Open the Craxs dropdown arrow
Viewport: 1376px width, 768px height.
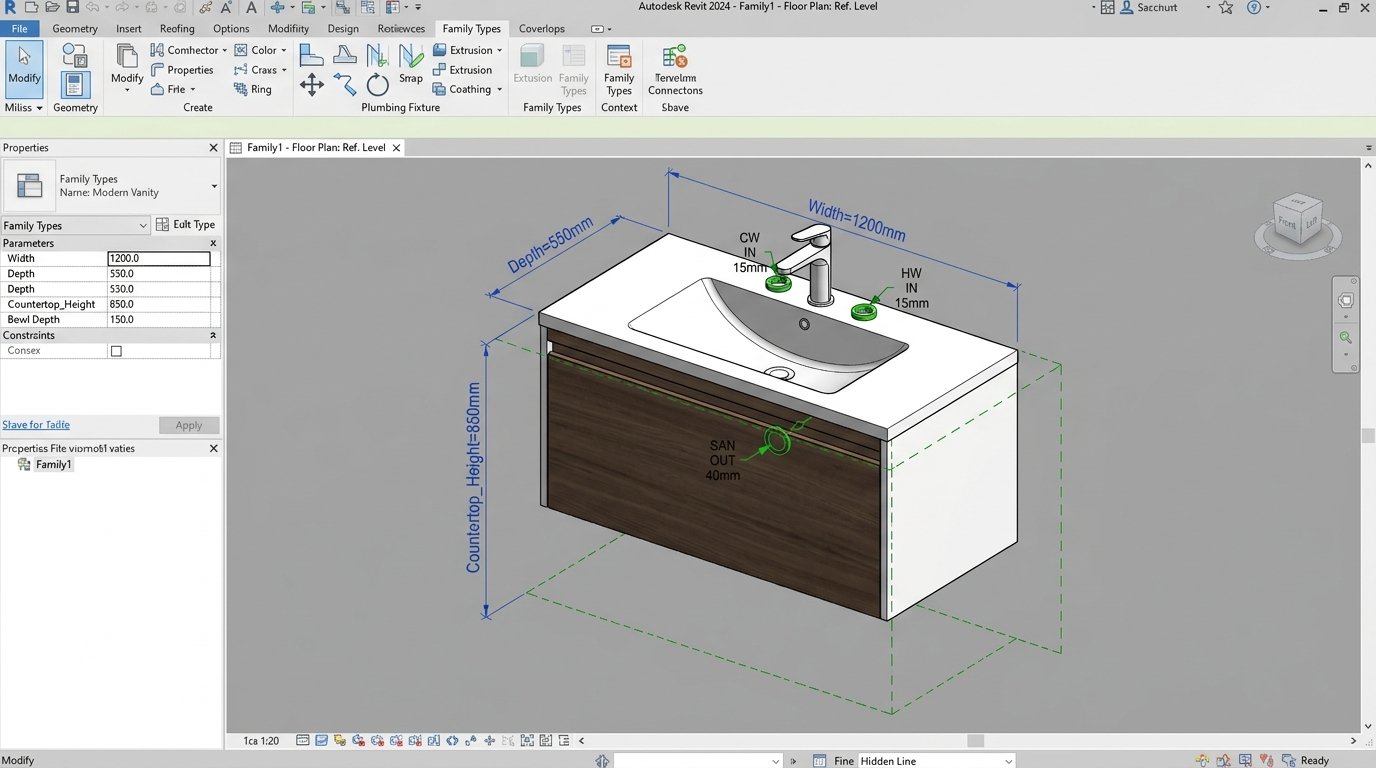click(284, 70)
